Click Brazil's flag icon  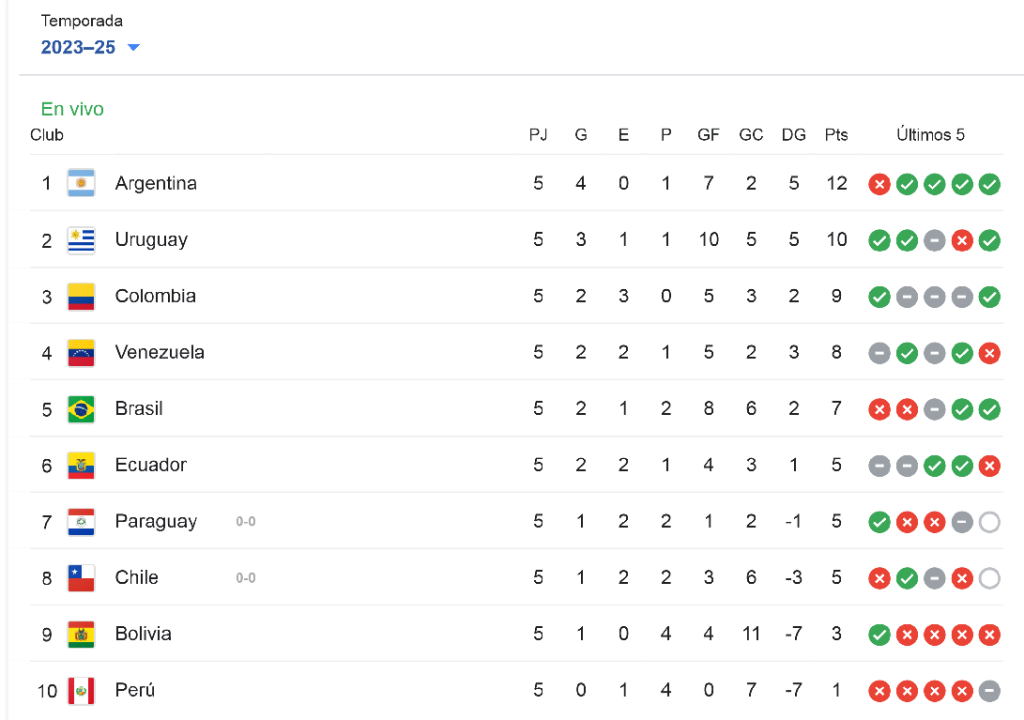click(x=81, y=409)
